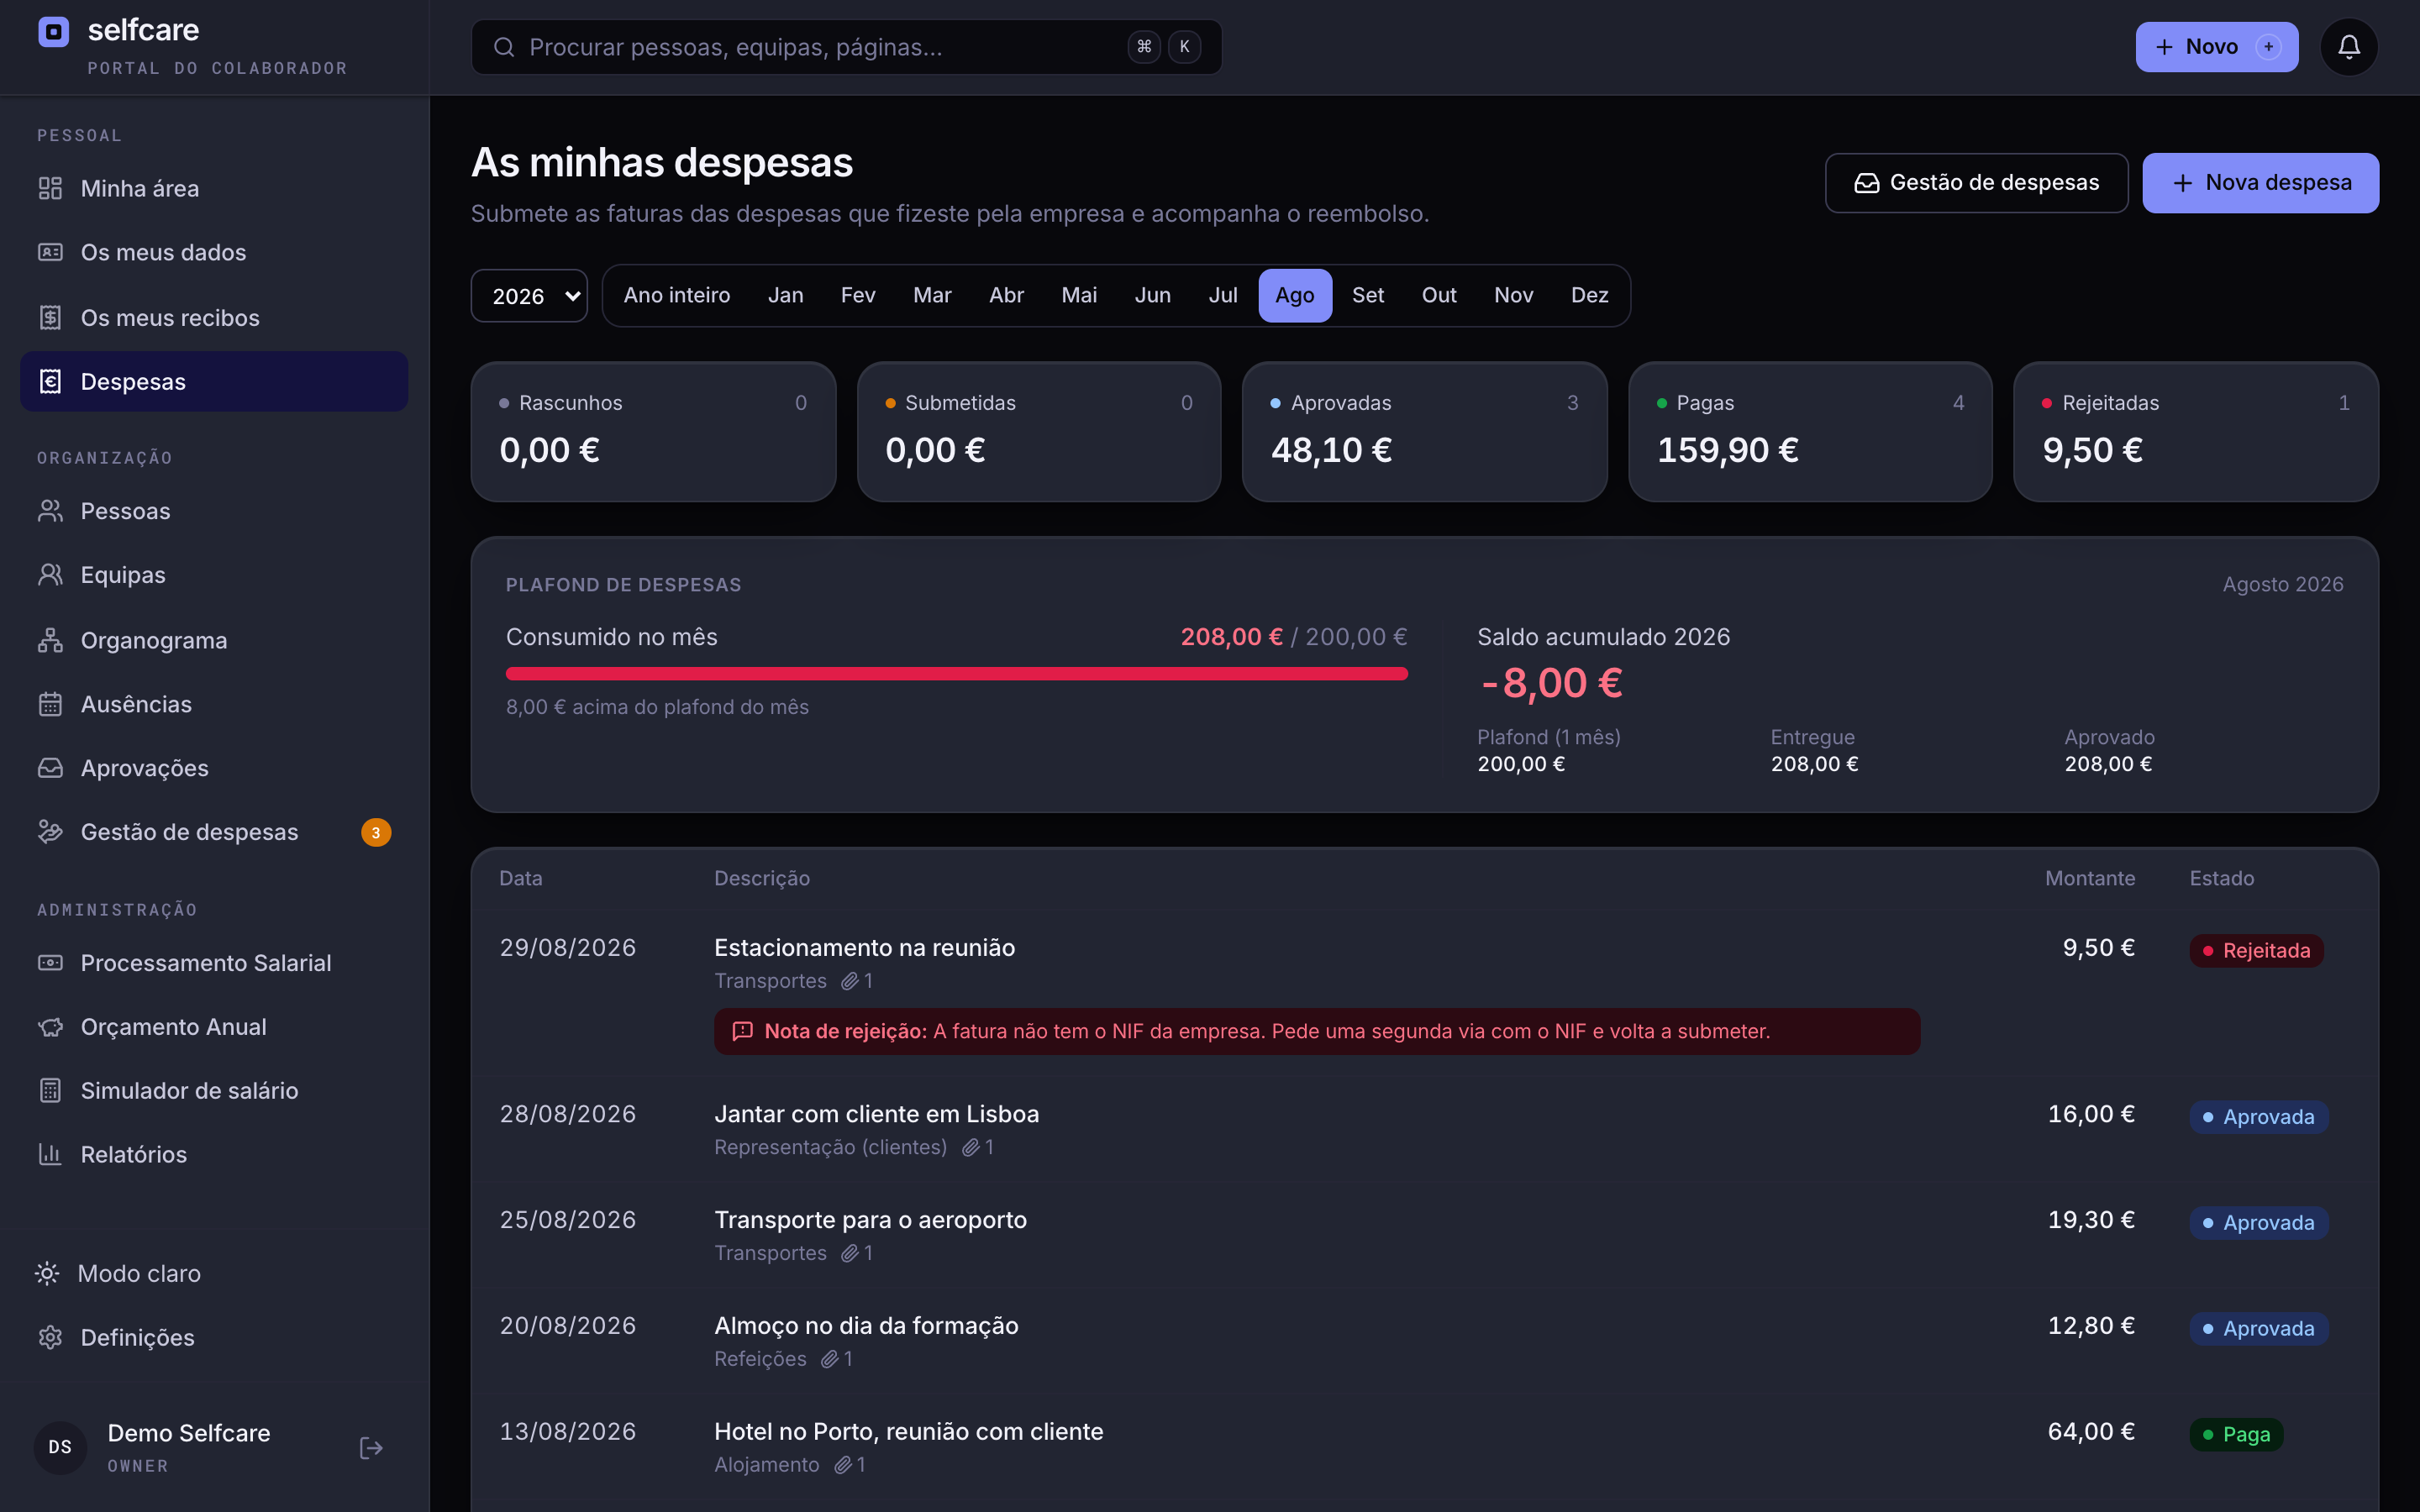Open the Aprovadas summary card
Screen dimensions: 2420x1512
tap(1424, 432)
